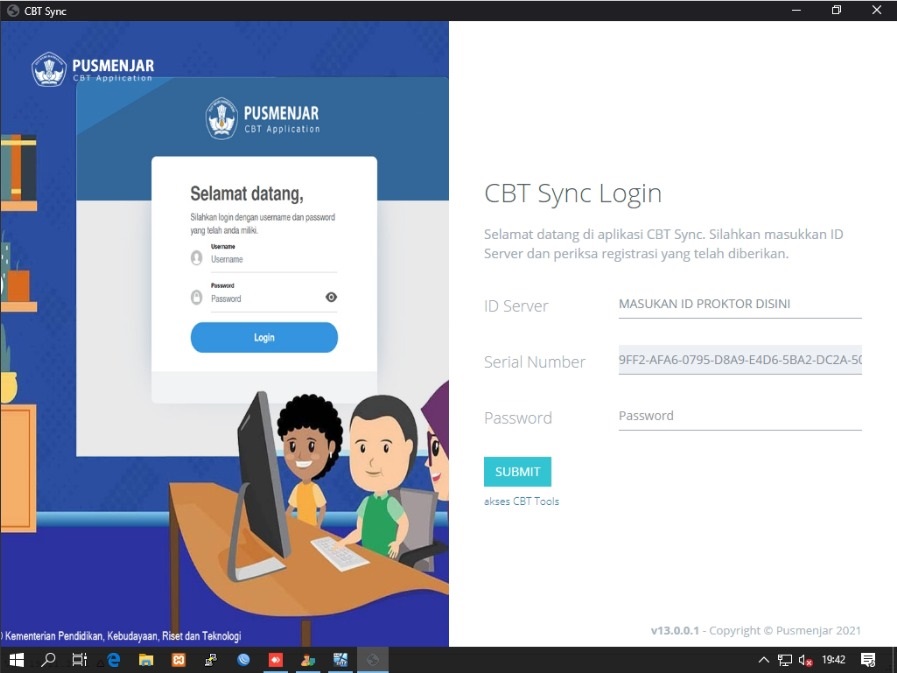
Task: Focus the ID Server input field
Action: pos(740,304)
